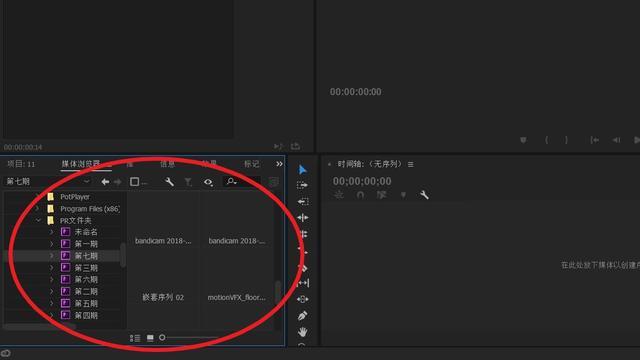Click the program monitor timecode 00:00:00:00
Screen dimensions: 640x360
click(x=356, y=92)
